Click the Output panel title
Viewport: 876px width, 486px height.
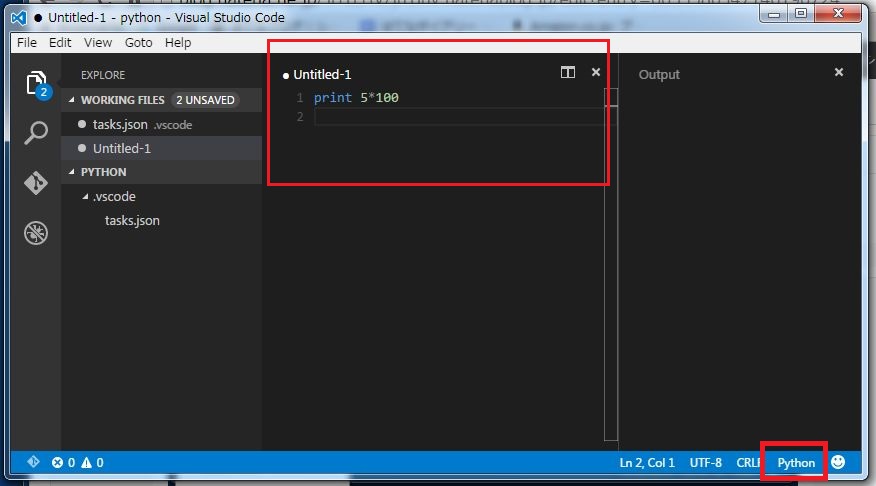[659, 74]
